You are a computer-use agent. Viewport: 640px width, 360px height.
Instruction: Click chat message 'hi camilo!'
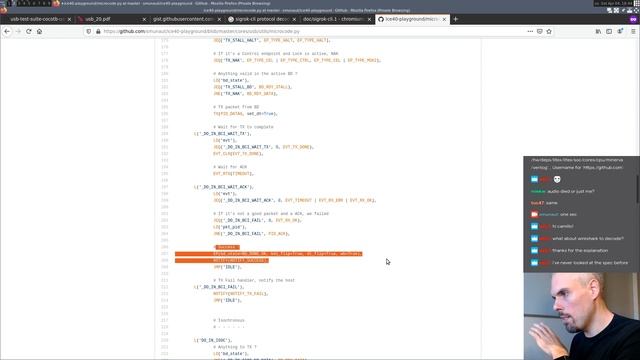coord(562,226)
